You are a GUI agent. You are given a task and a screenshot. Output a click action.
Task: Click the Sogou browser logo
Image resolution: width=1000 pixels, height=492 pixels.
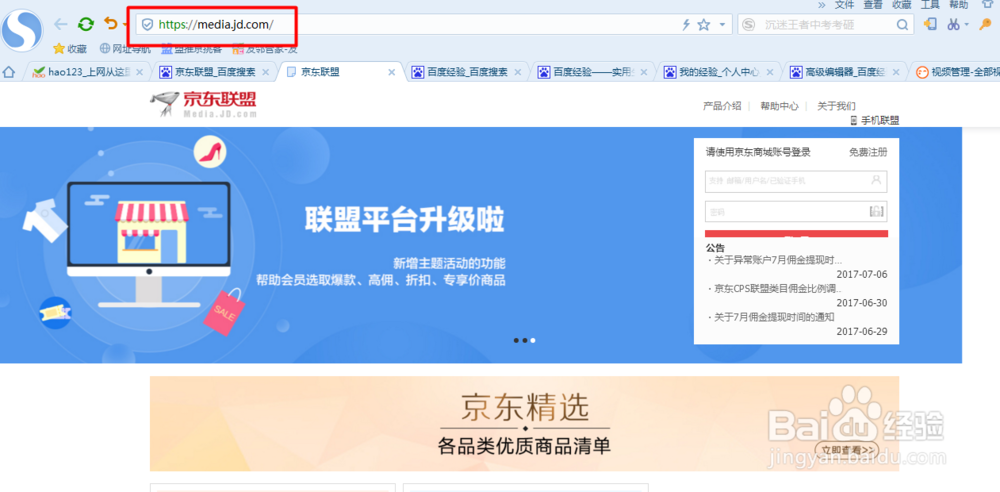click(22, 31)
